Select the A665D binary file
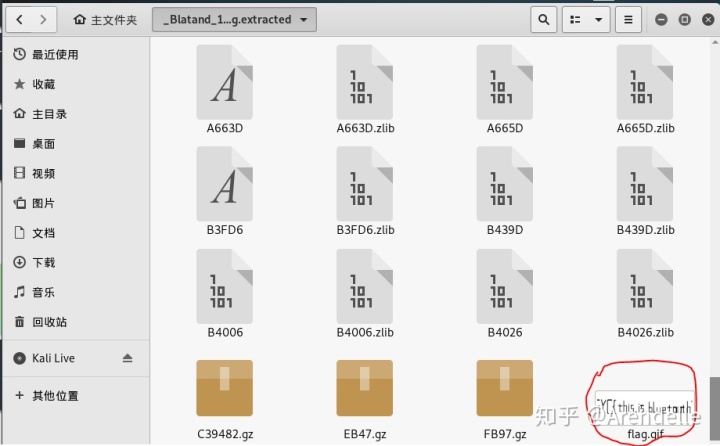This screenshot has height=446, width=720. (x=505, y=82)
